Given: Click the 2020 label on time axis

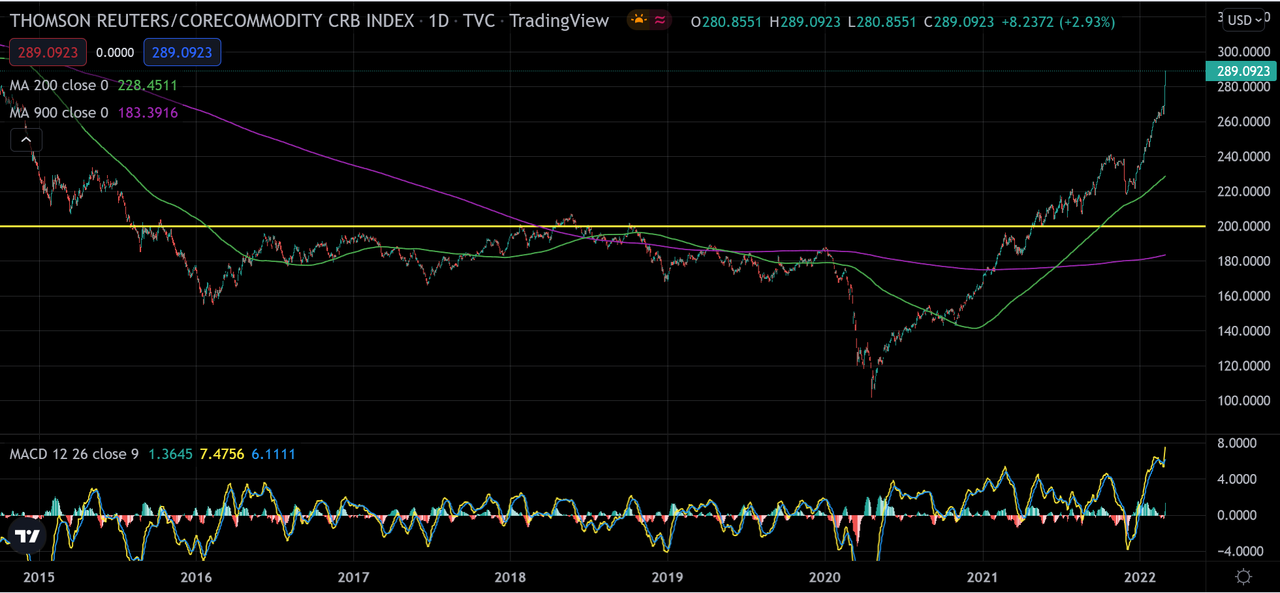Looking at the screenshot, I should [x=826, y=577].
